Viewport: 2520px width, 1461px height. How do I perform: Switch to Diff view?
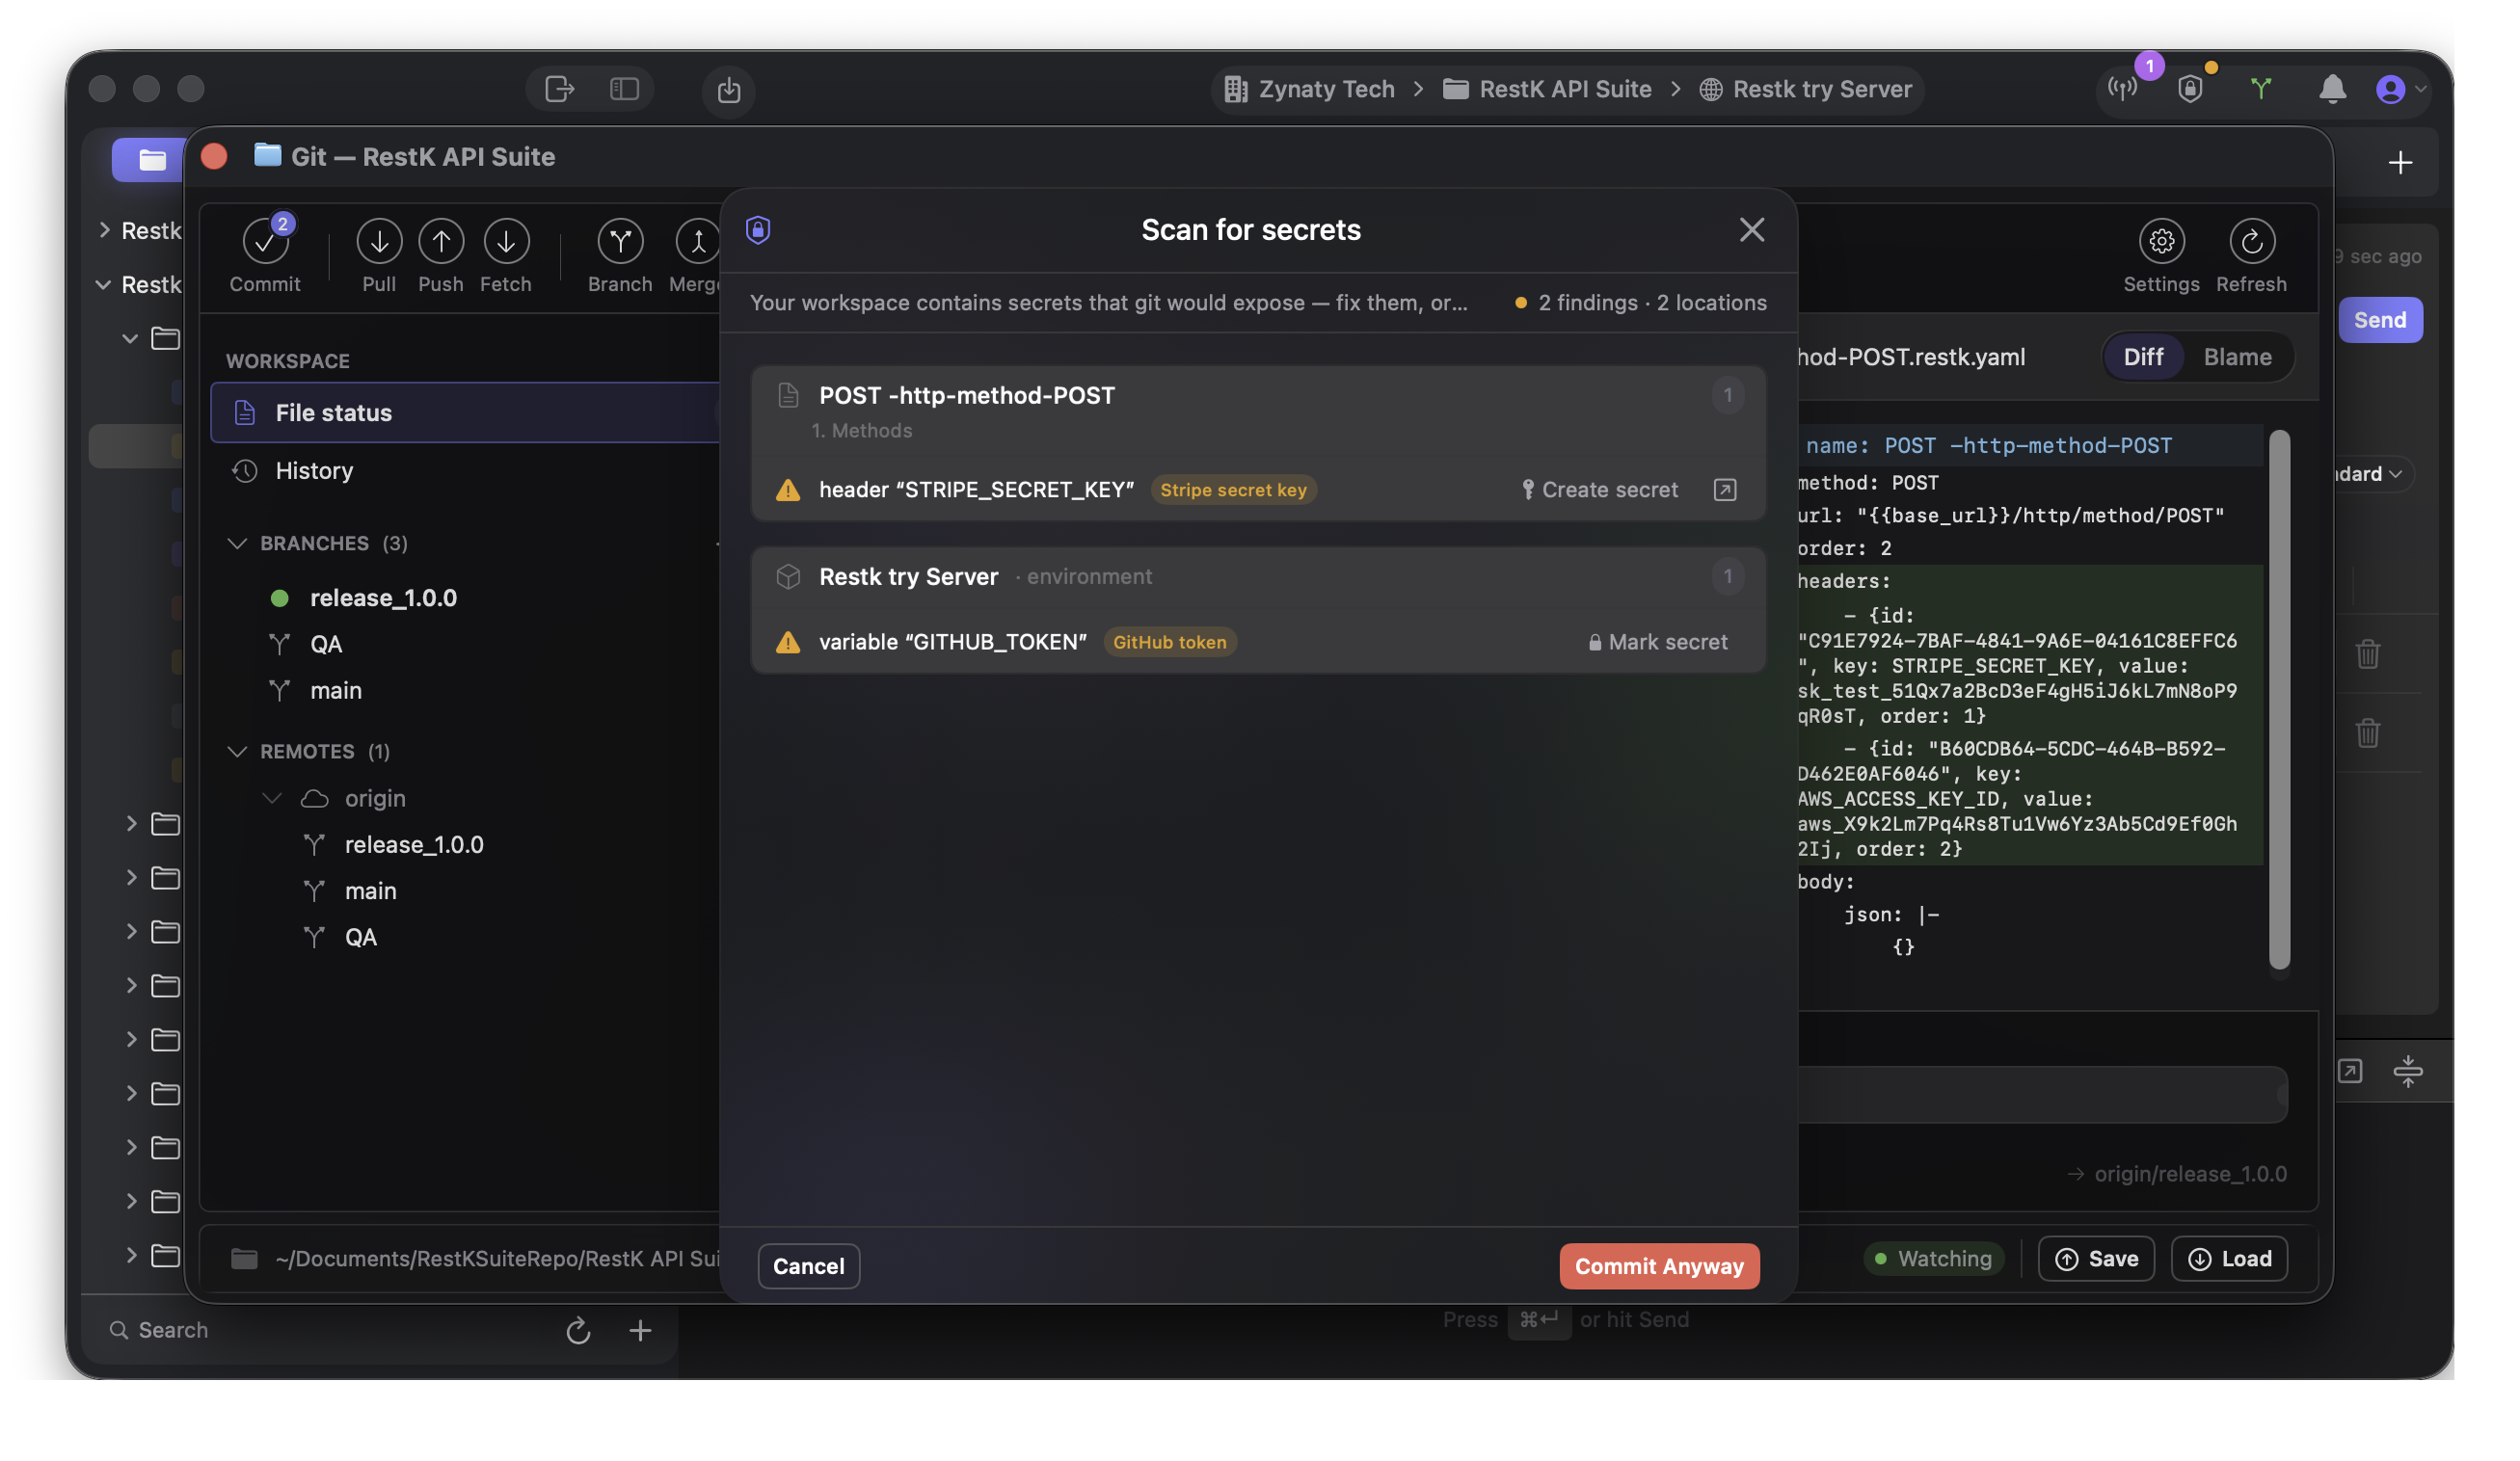pos(2142,357)
